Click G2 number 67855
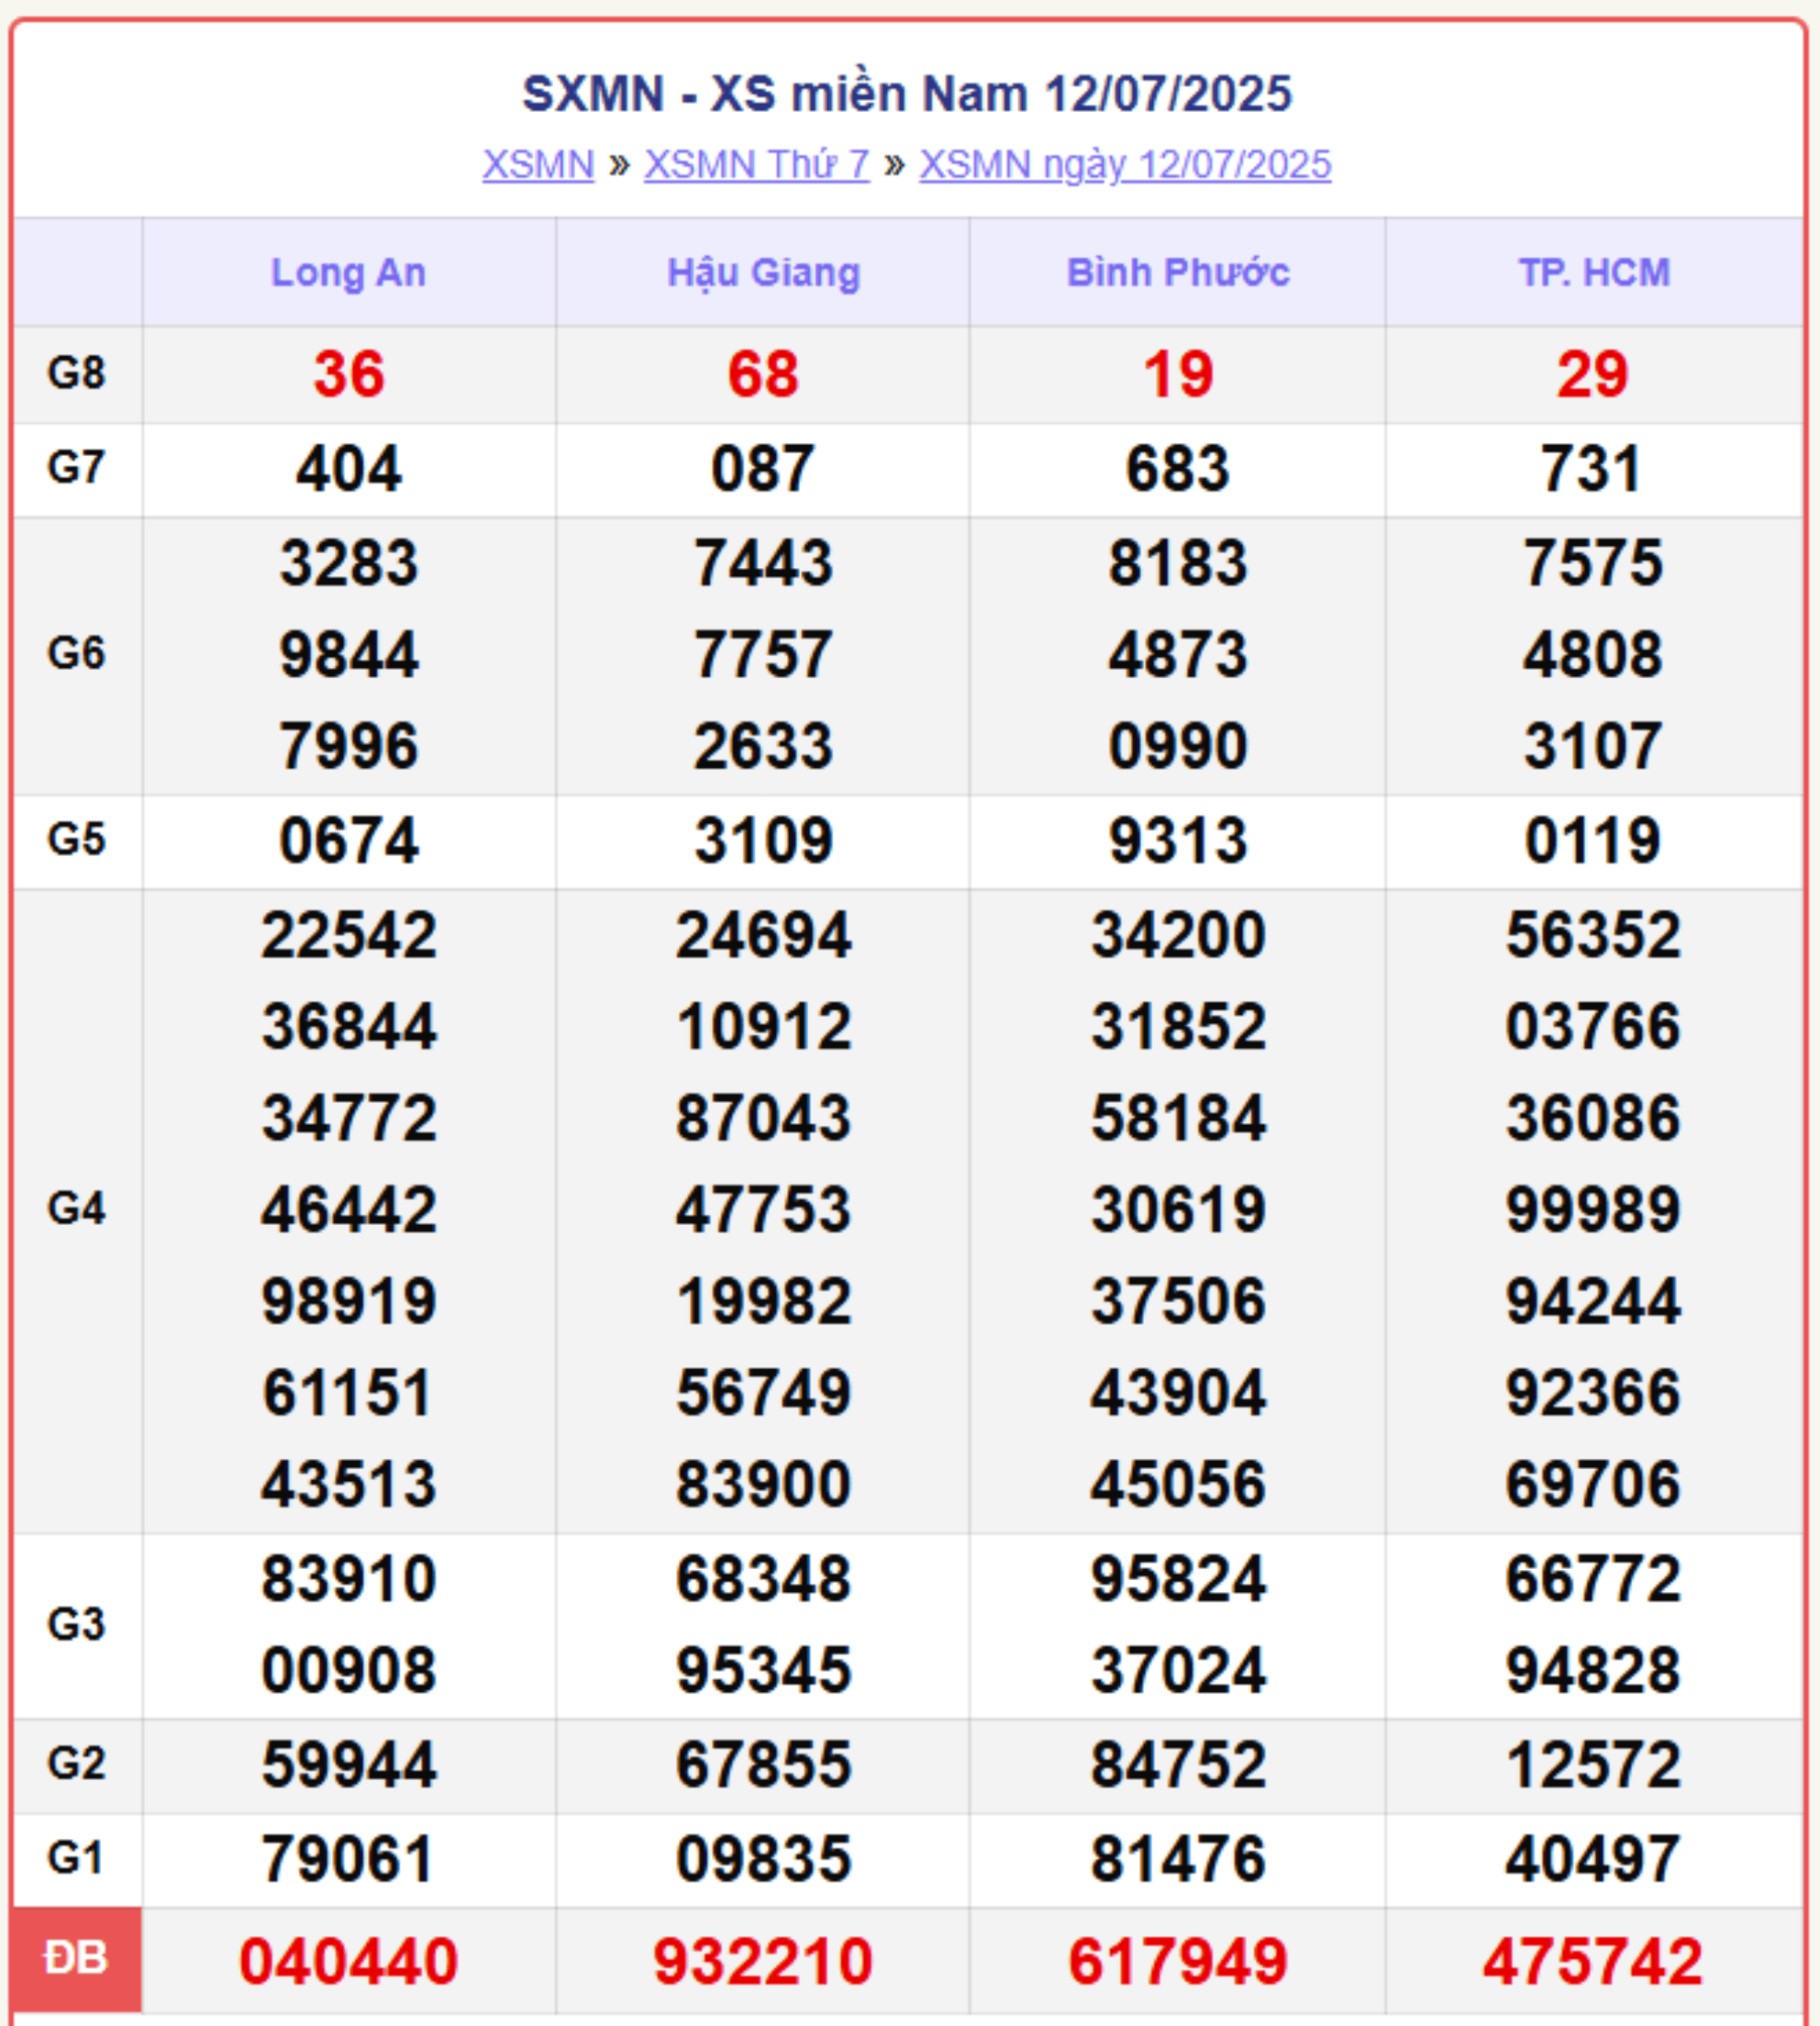 (x=763, y=1764)
